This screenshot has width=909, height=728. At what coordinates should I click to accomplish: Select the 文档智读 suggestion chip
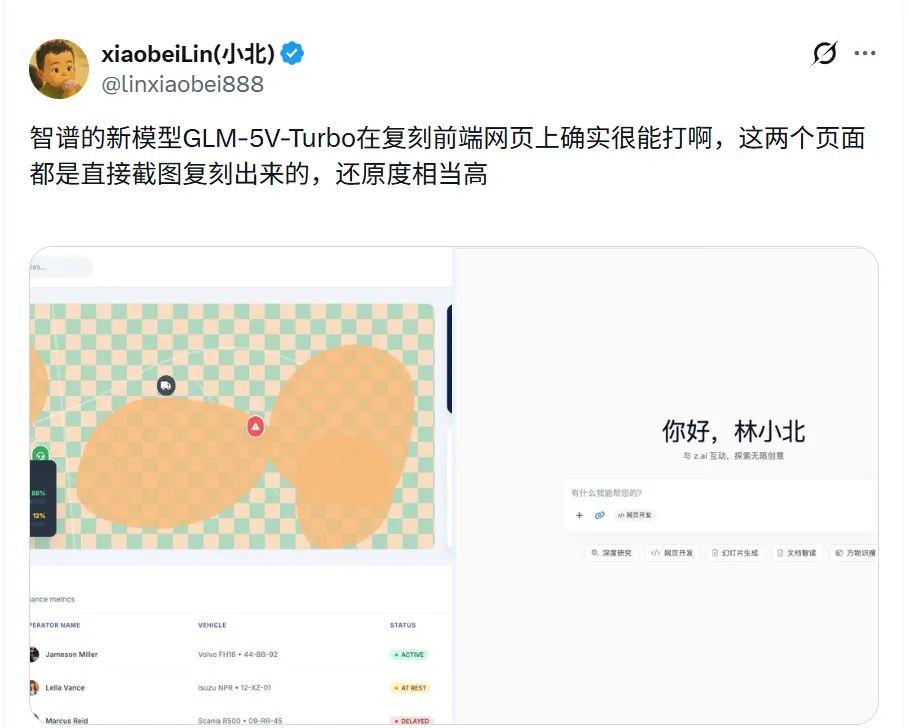coord(797,553)
